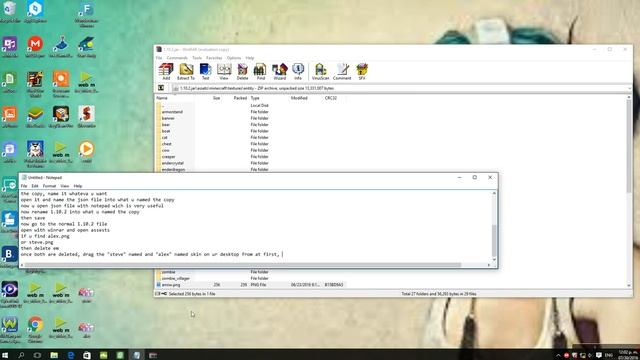640x360 pixels.
Task: Open Notepad Edit menu
Action: coord(35,186)
